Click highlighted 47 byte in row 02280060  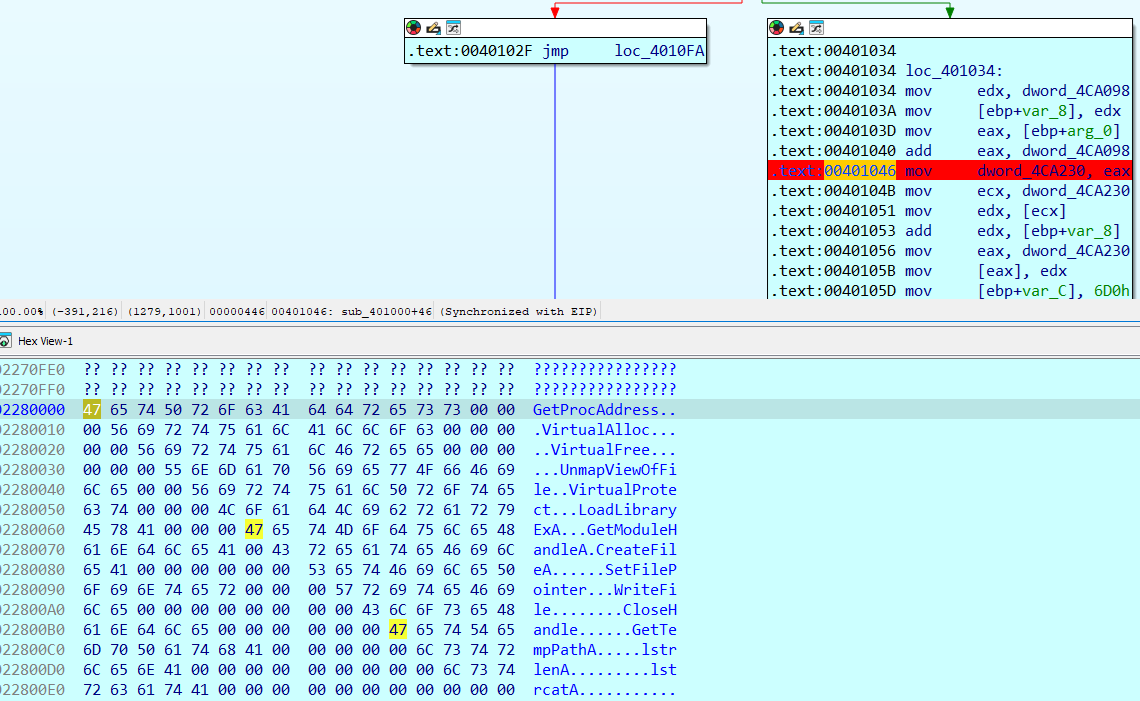[x=254, y=530]
